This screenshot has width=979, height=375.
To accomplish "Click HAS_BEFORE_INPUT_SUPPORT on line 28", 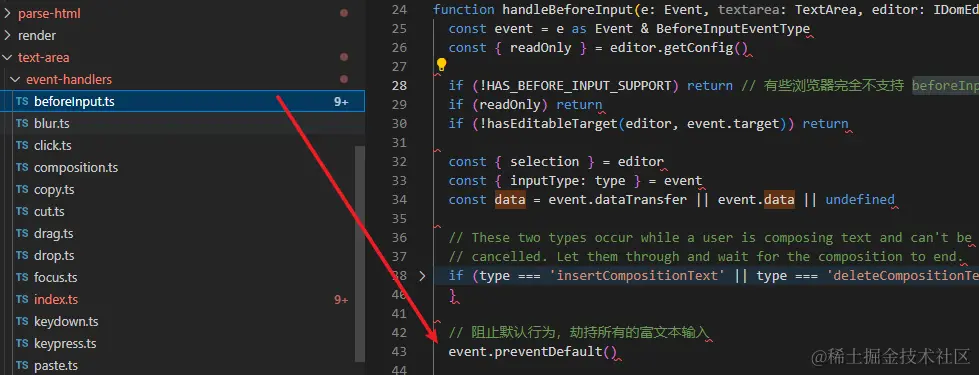I will 579,85.
